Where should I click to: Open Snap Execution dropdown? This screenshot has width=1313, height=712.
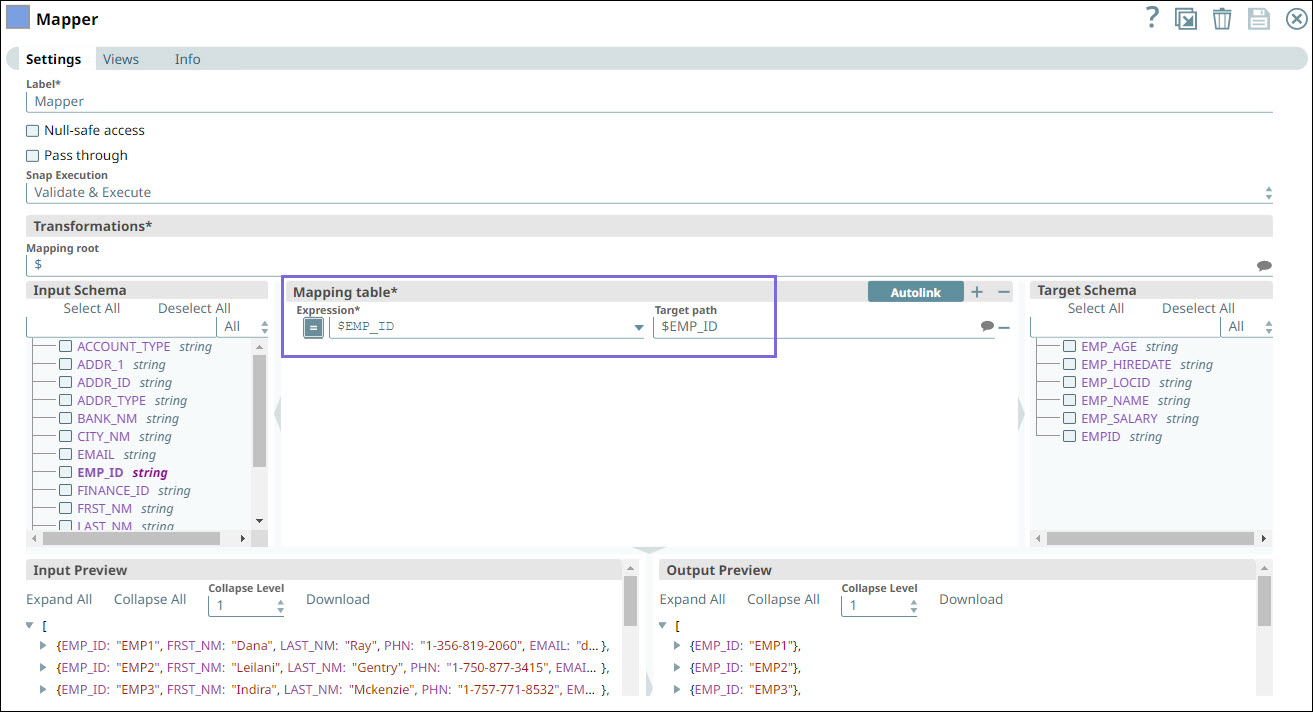649,193
